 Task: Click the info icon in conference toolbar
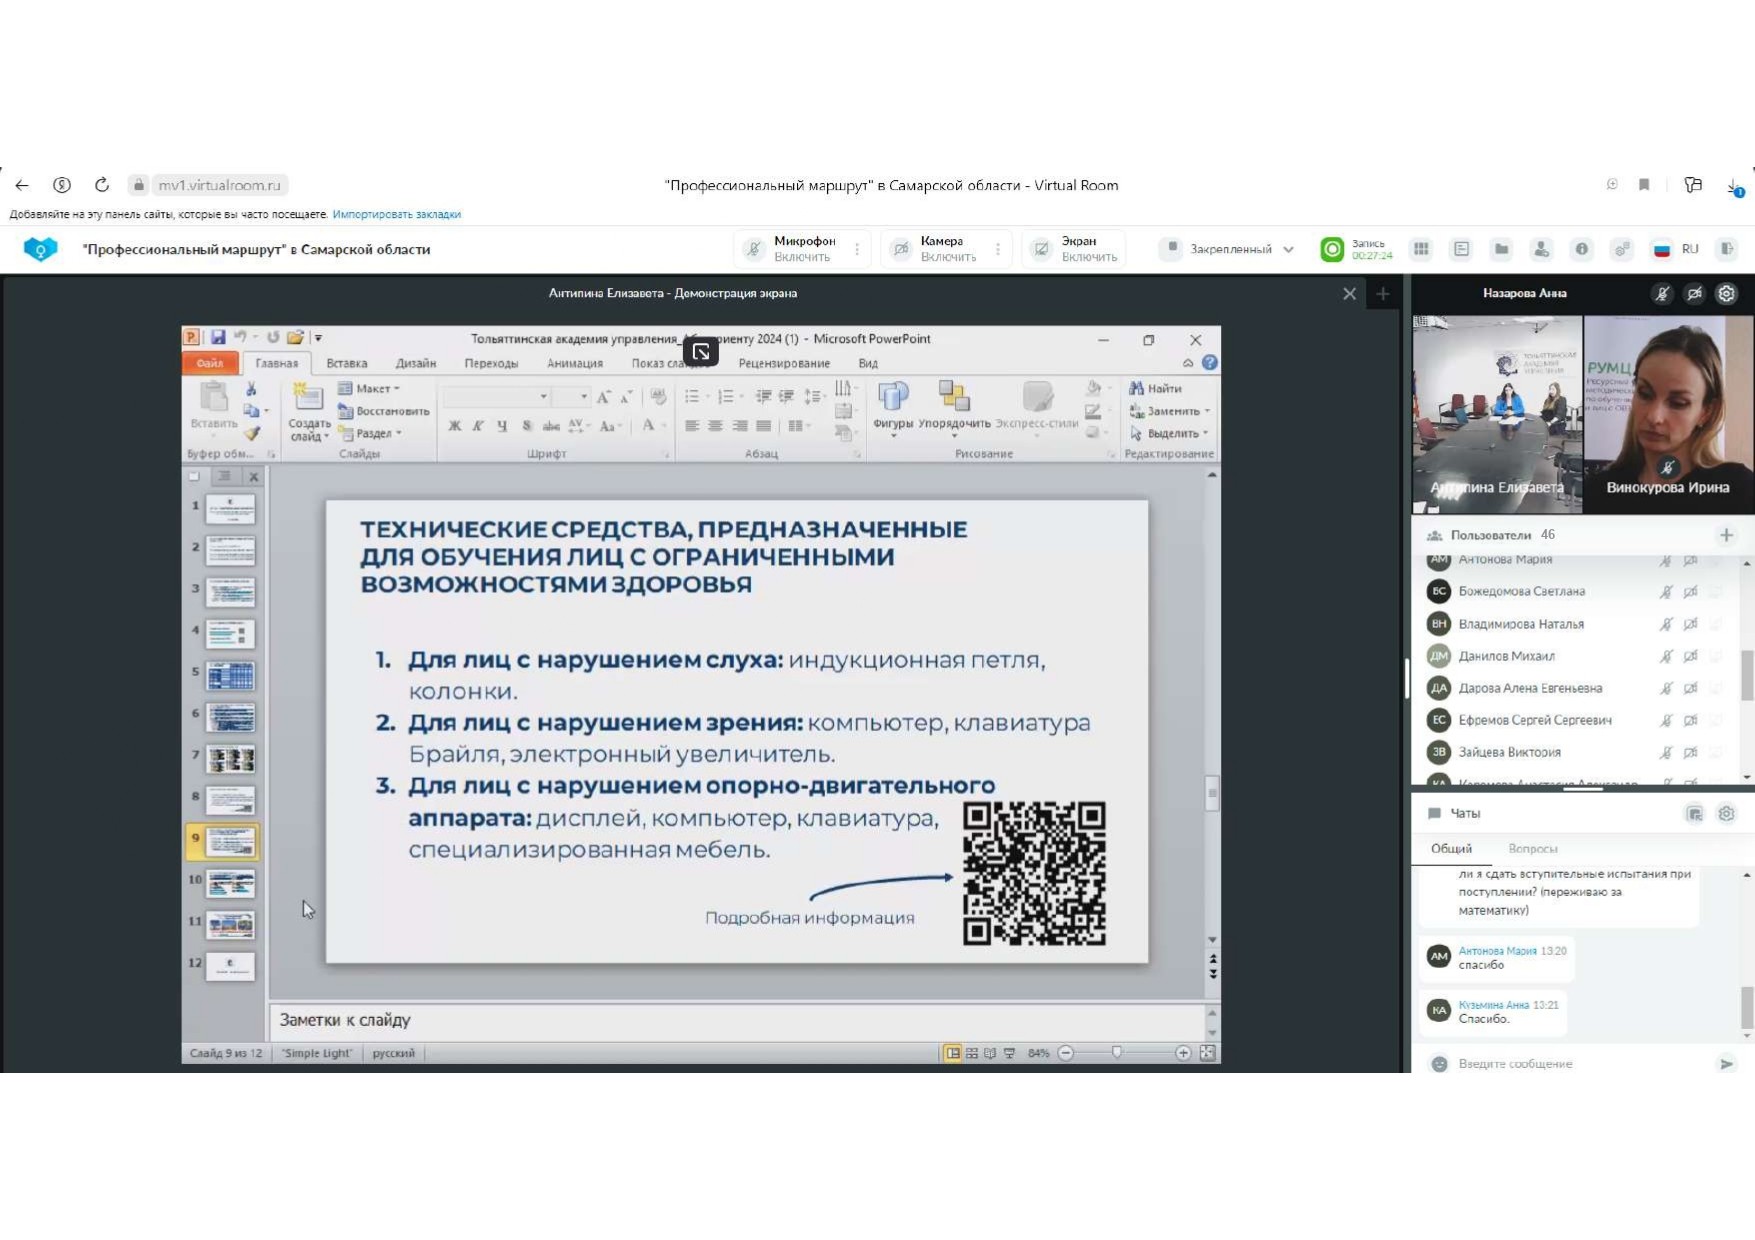pos(1581,249)
